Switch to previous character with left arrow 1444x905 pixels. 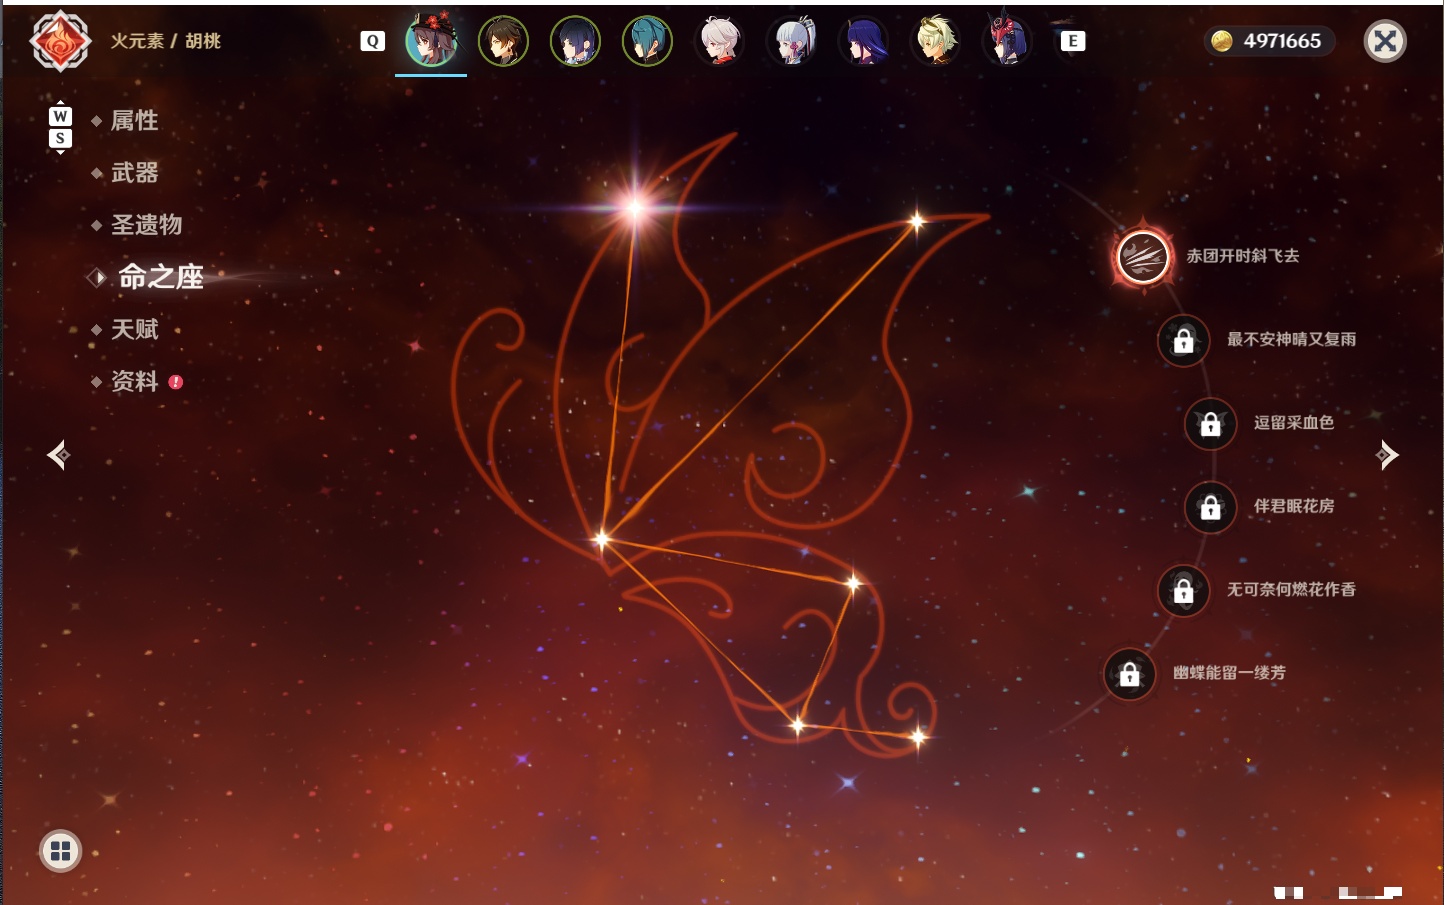[x=58, y=455]
